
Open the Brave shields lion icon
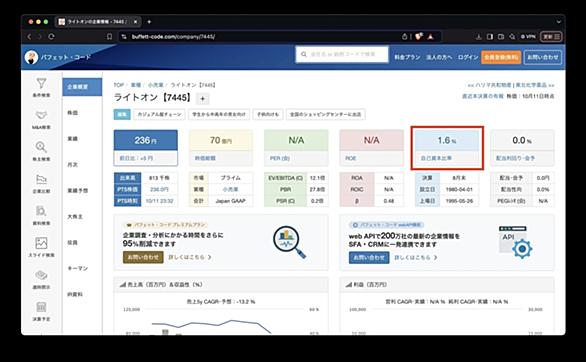point(419,36)
